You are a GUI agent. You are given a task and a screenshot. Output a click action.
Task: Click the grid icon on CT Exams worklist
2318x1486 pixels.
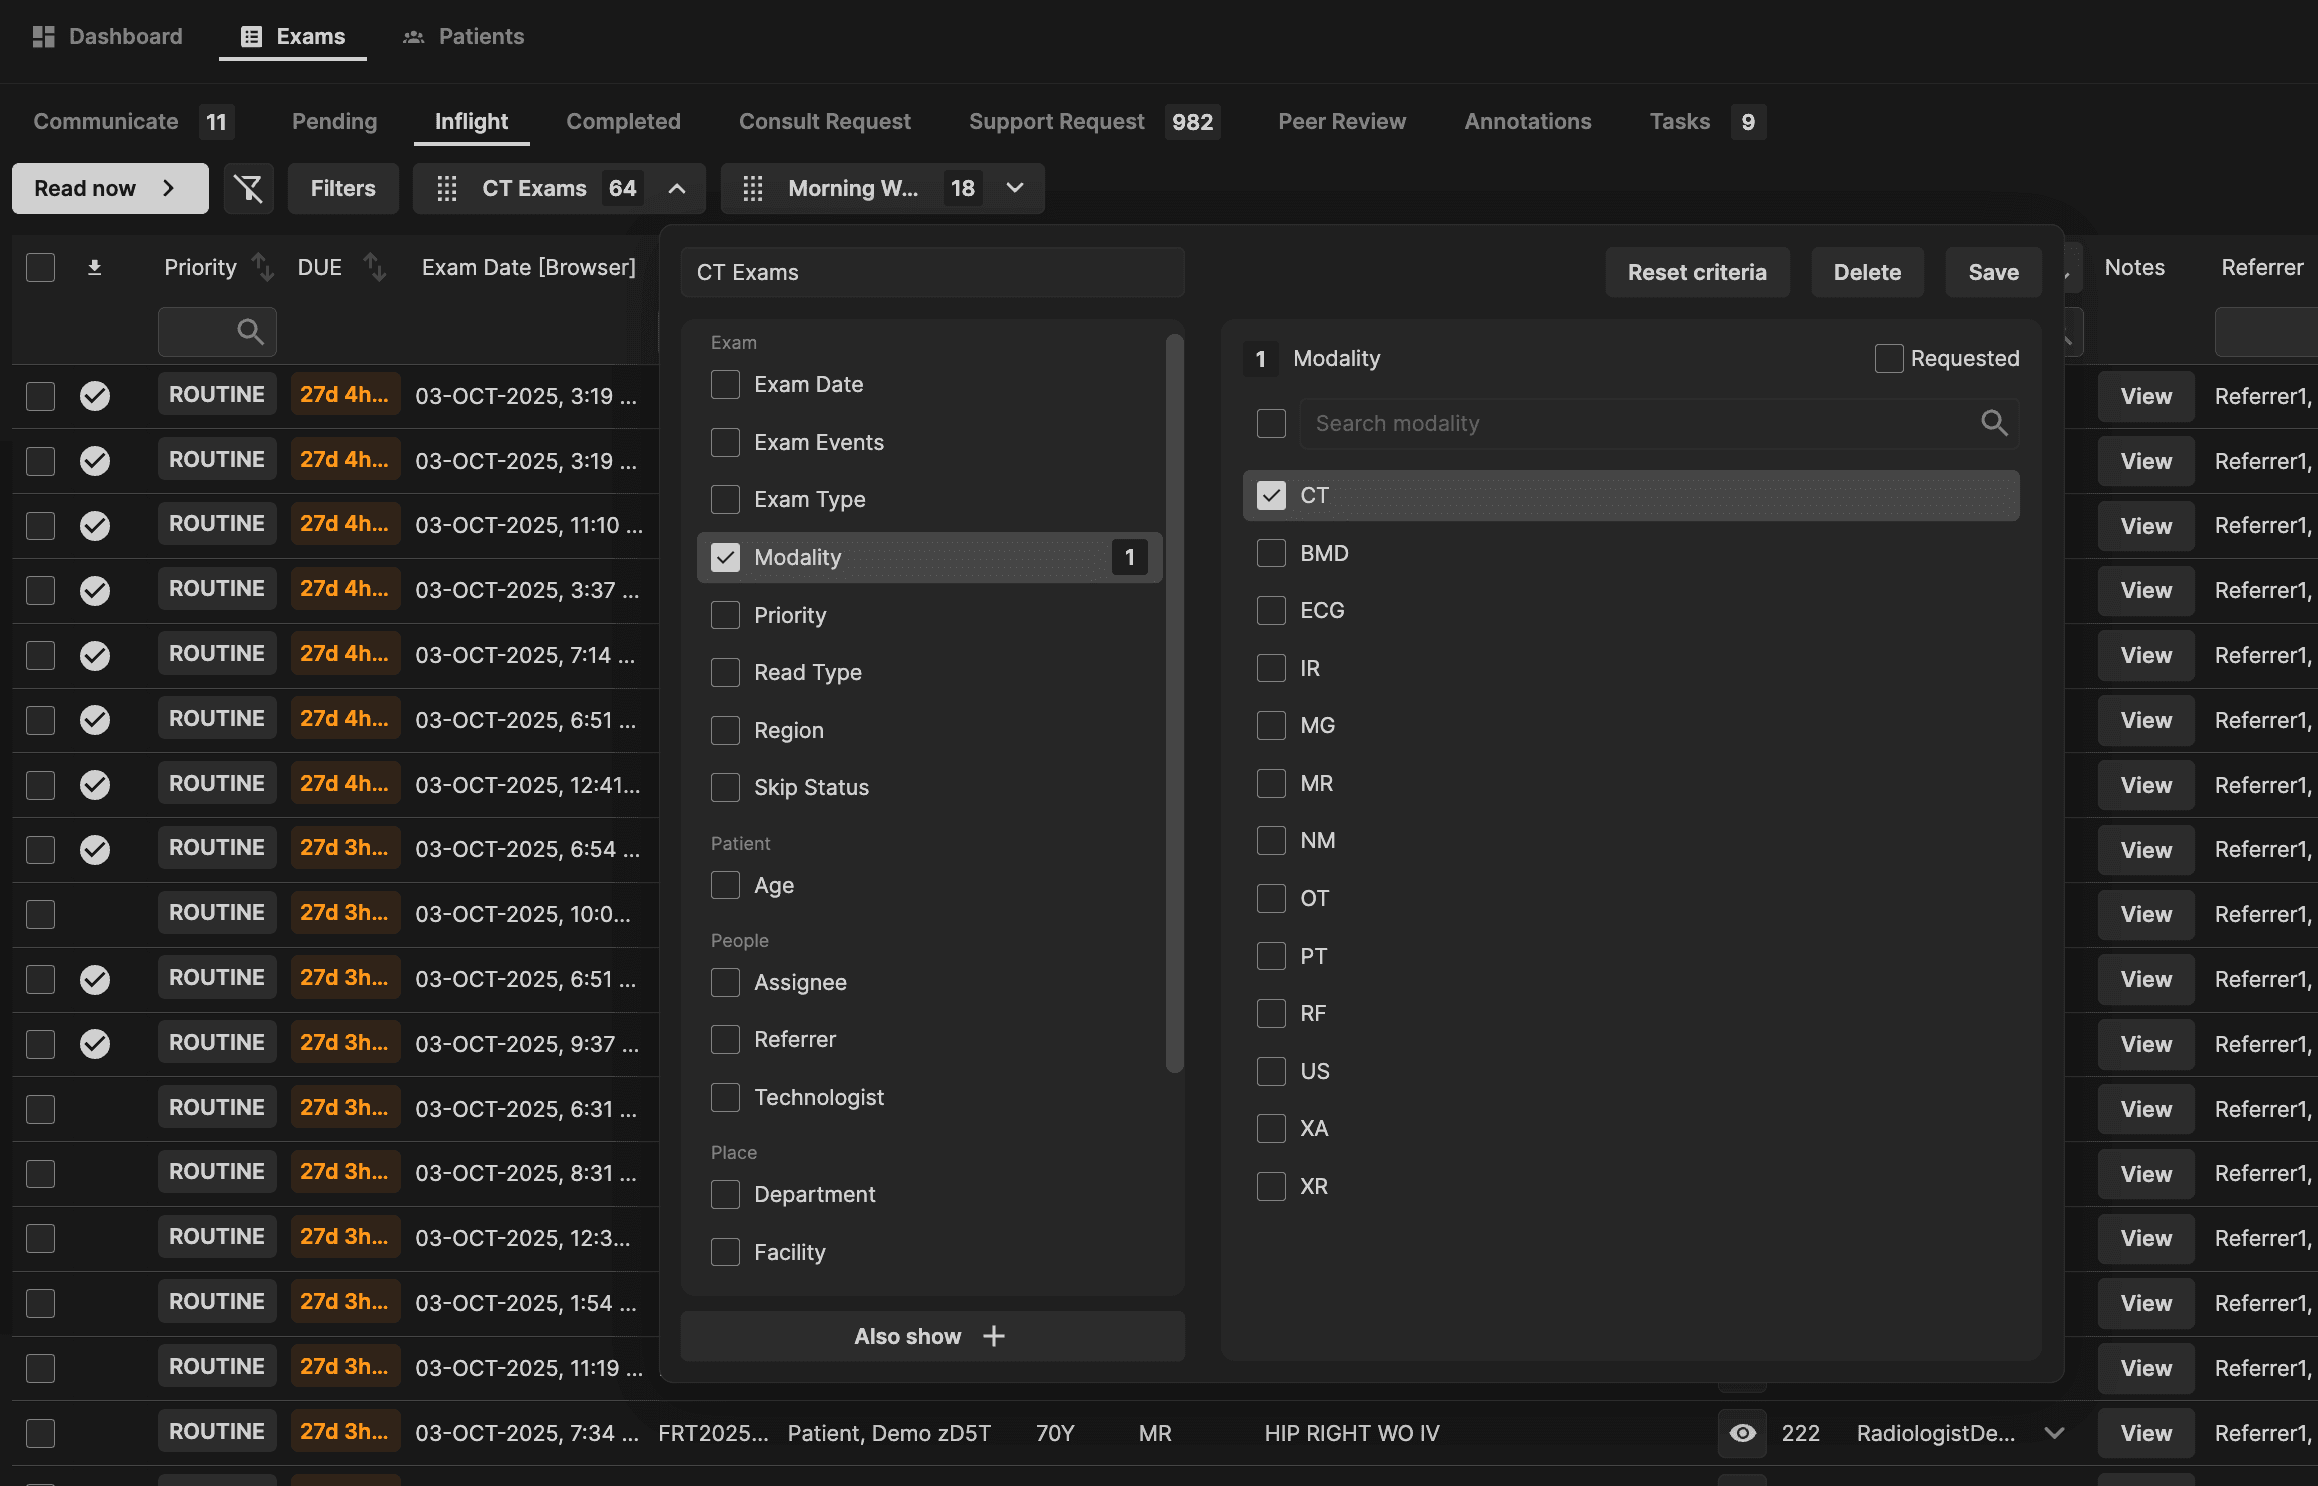click(x=447, y=188)
